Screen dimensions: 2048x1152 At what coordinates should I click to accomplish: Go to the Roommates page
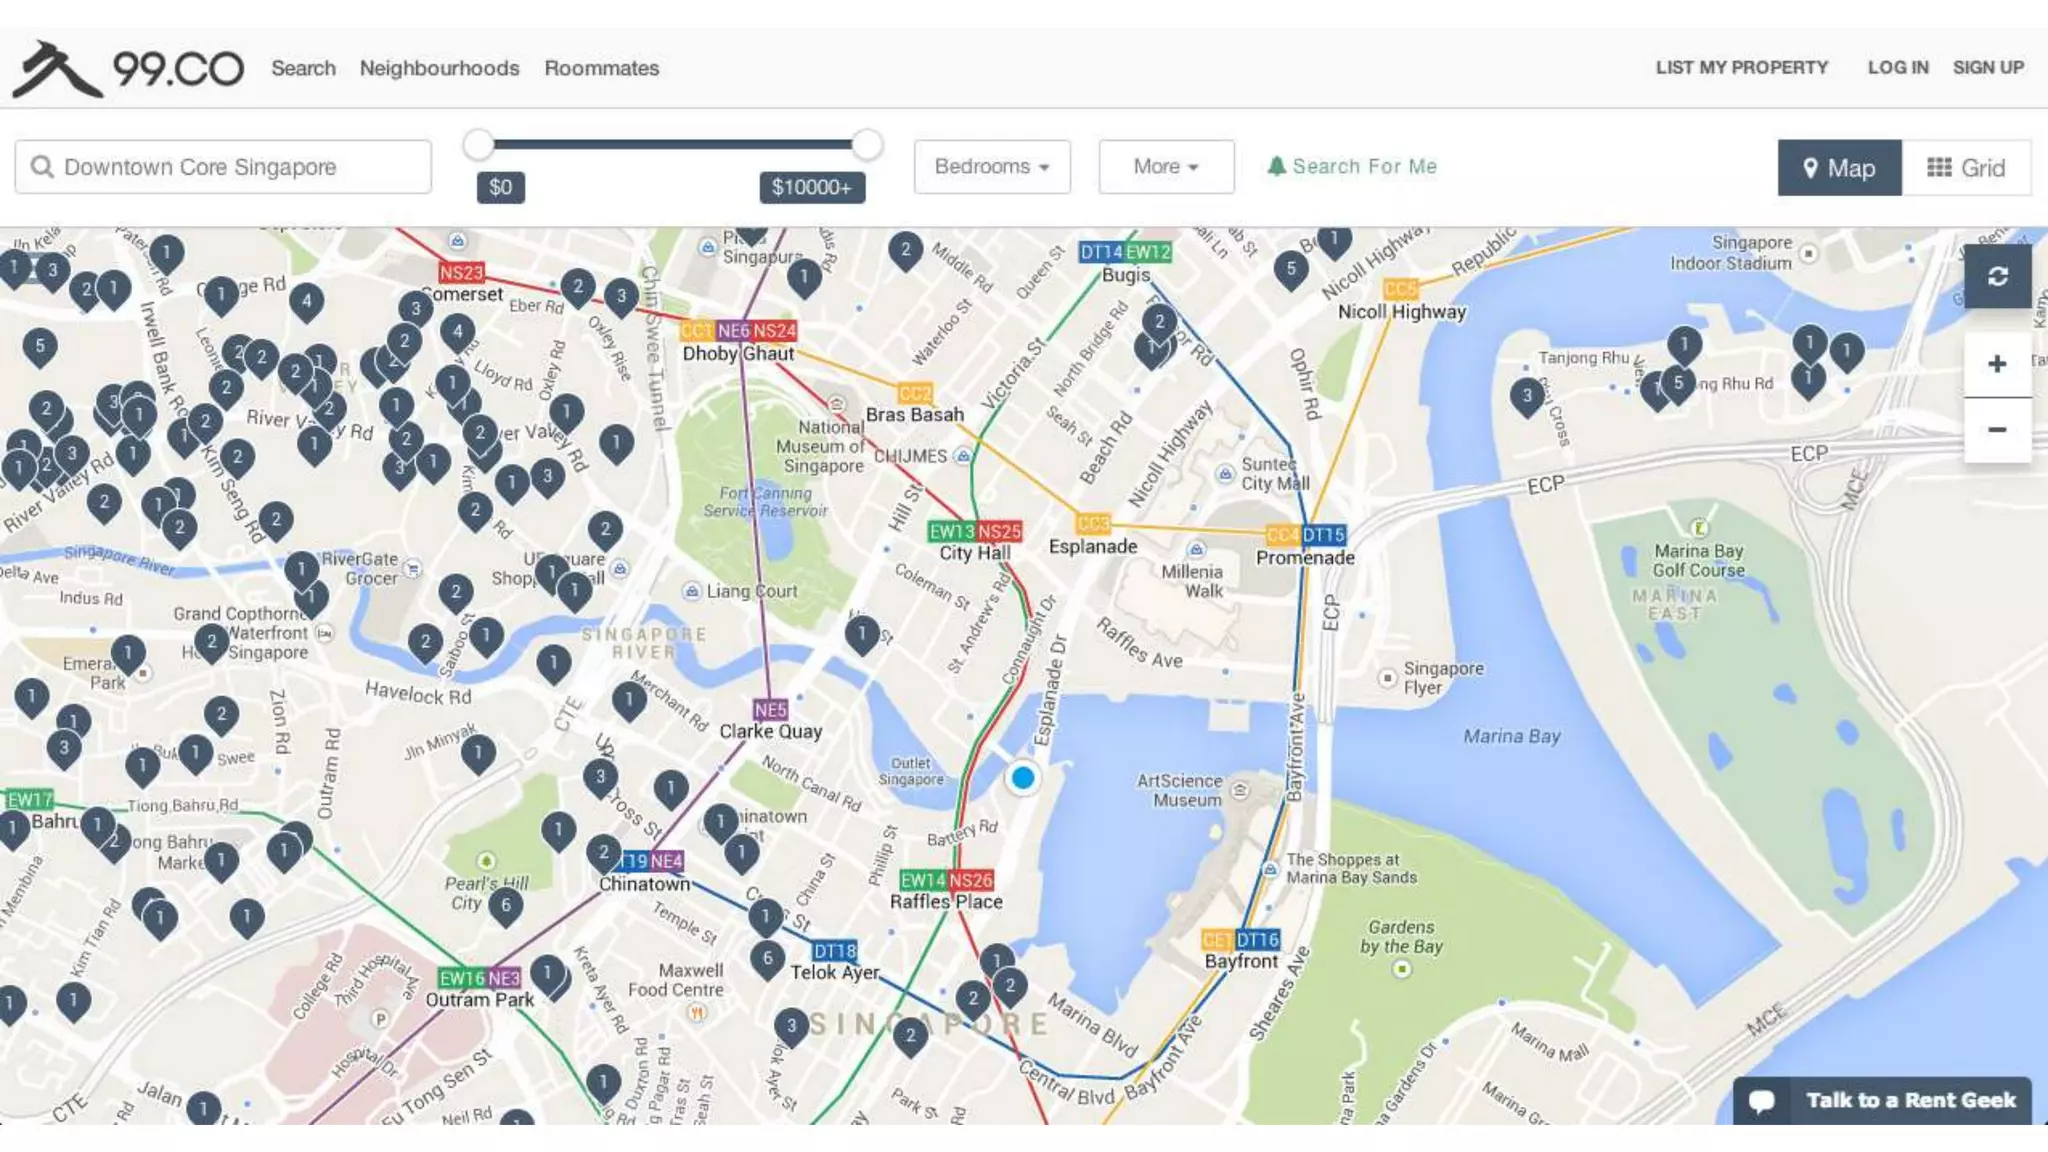[601, 68]
